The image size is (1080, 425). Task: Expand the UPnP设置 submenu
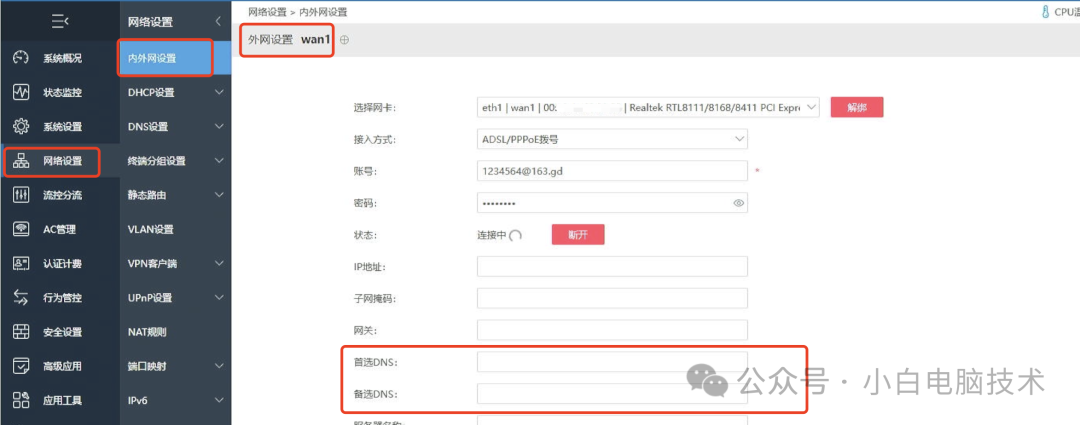point(219,298)
